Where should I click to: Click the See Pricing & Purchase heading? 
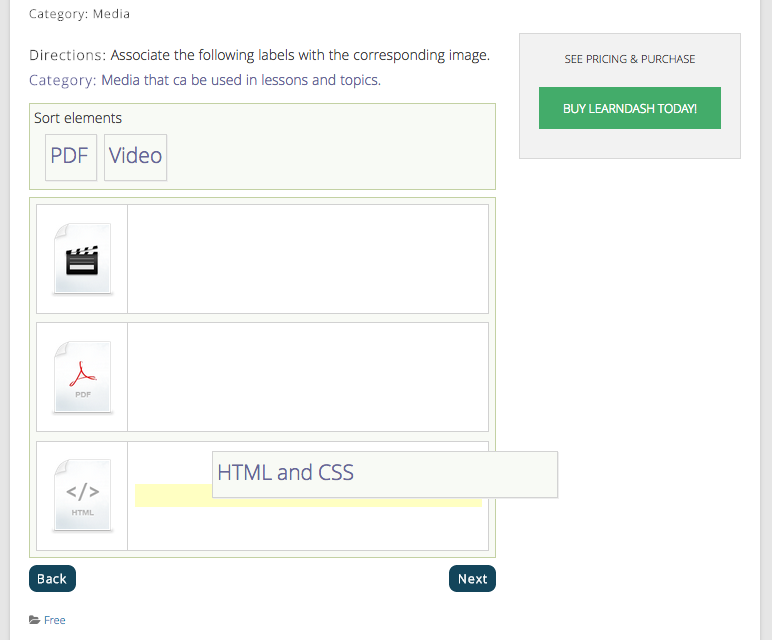[629, 59]
